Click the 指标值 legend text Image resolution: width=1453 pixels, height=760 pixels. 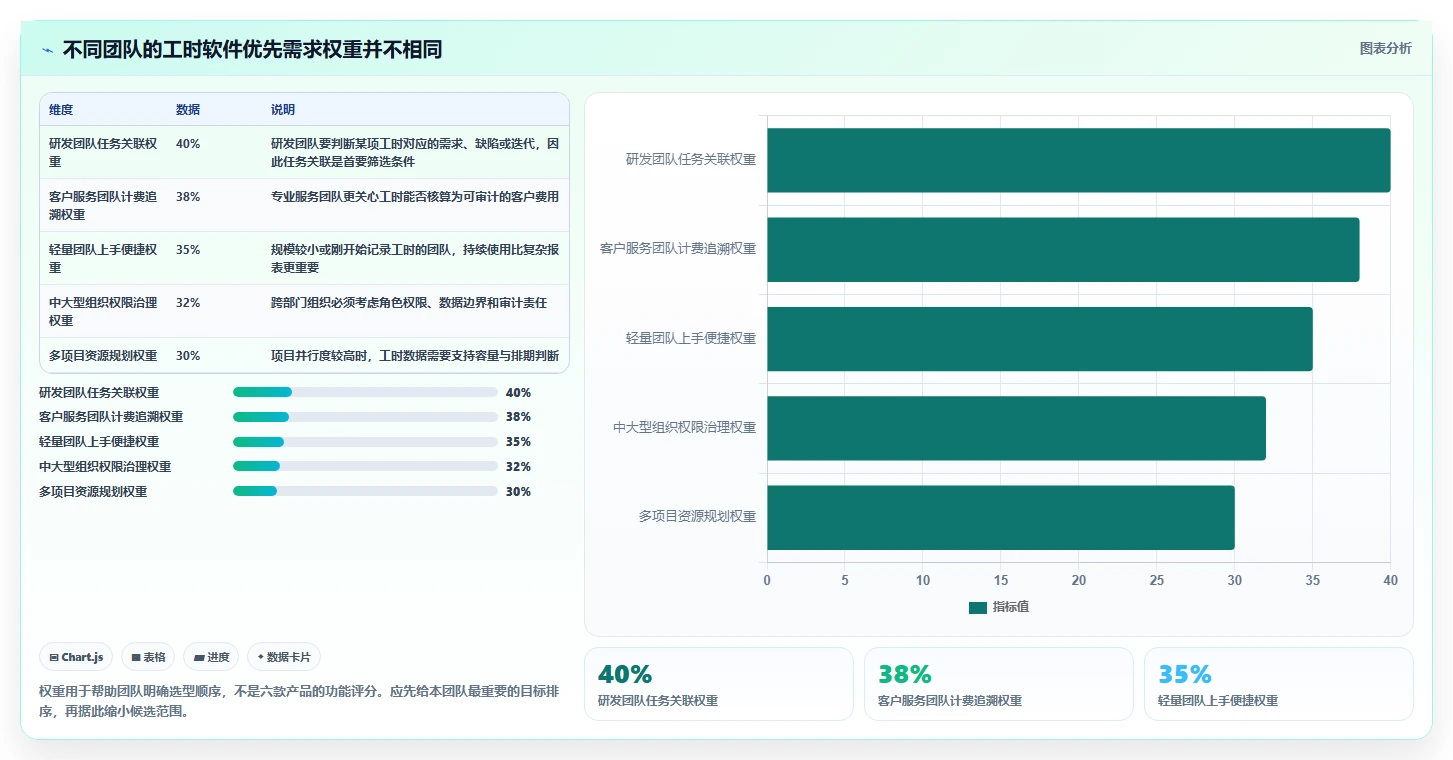click(1011, 608)
